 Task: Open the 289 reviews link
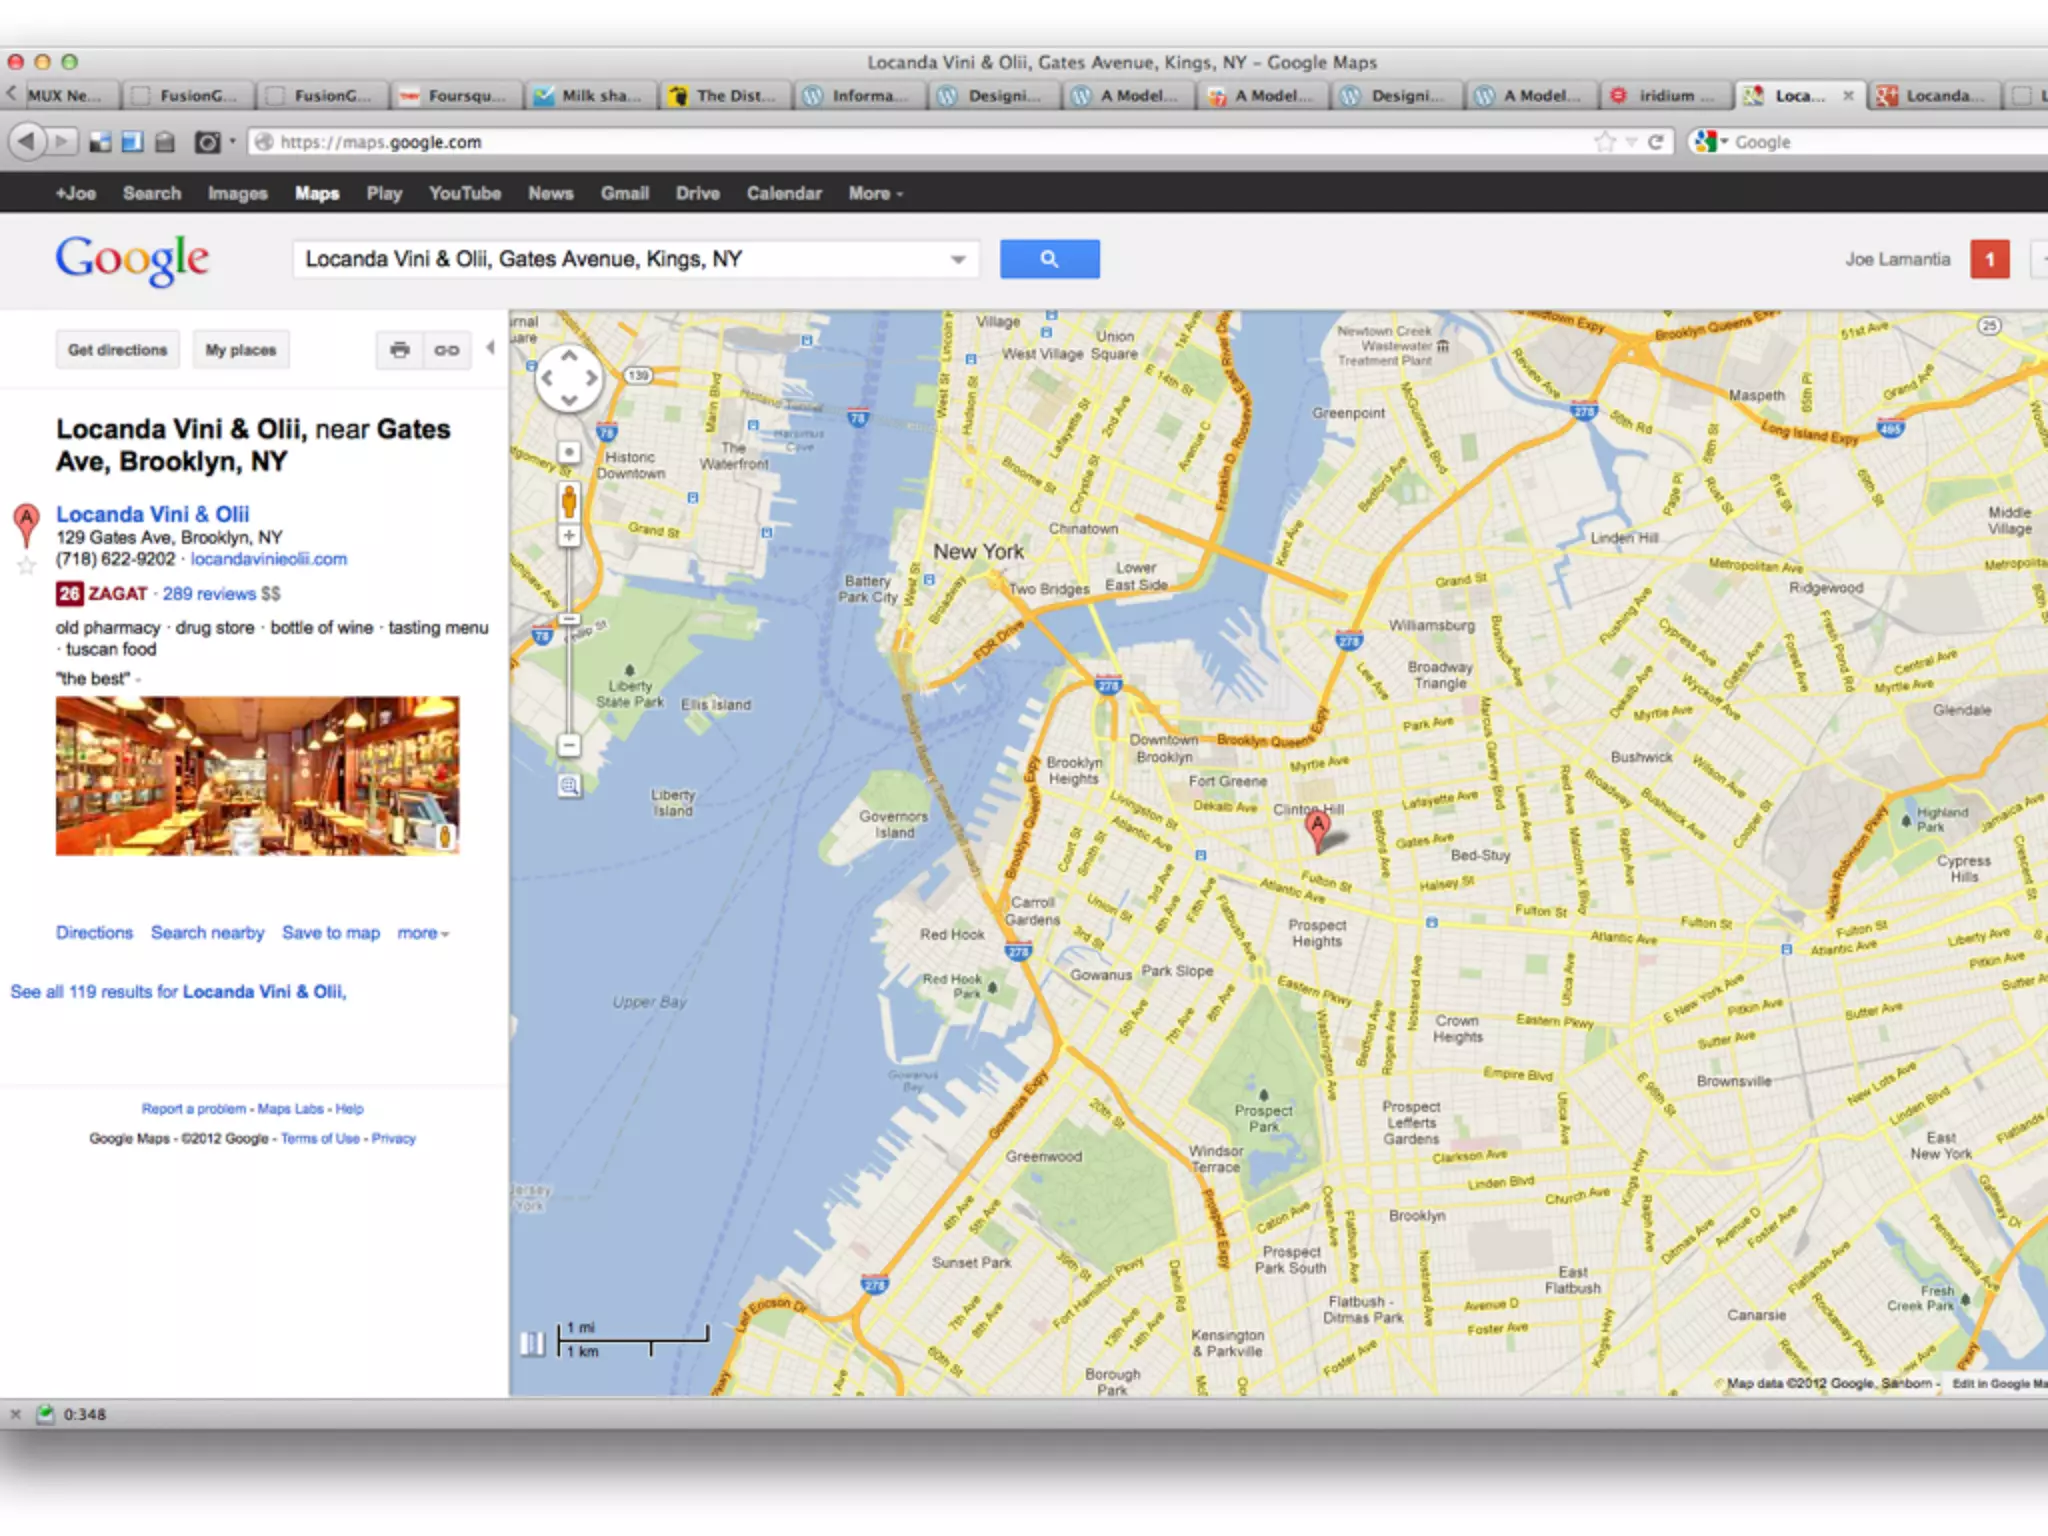209,594
